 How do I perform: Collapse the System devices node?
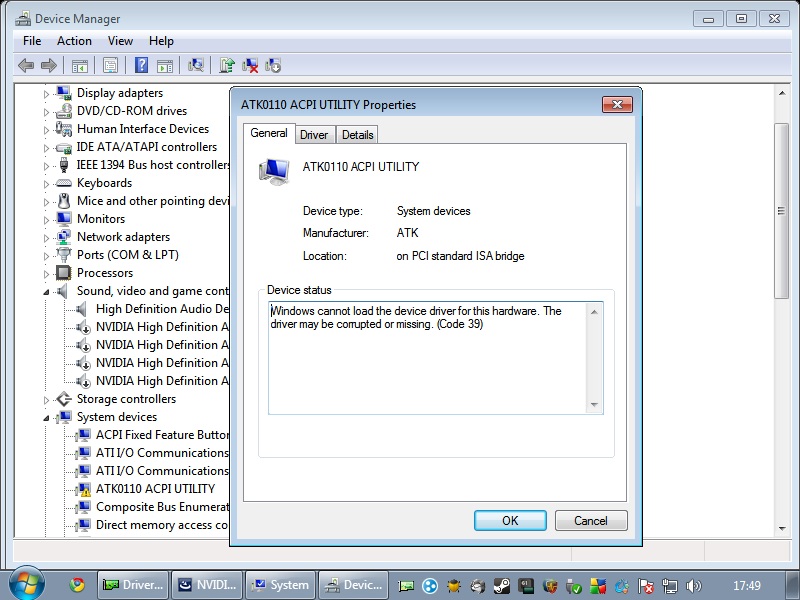[x=46, y=418]
